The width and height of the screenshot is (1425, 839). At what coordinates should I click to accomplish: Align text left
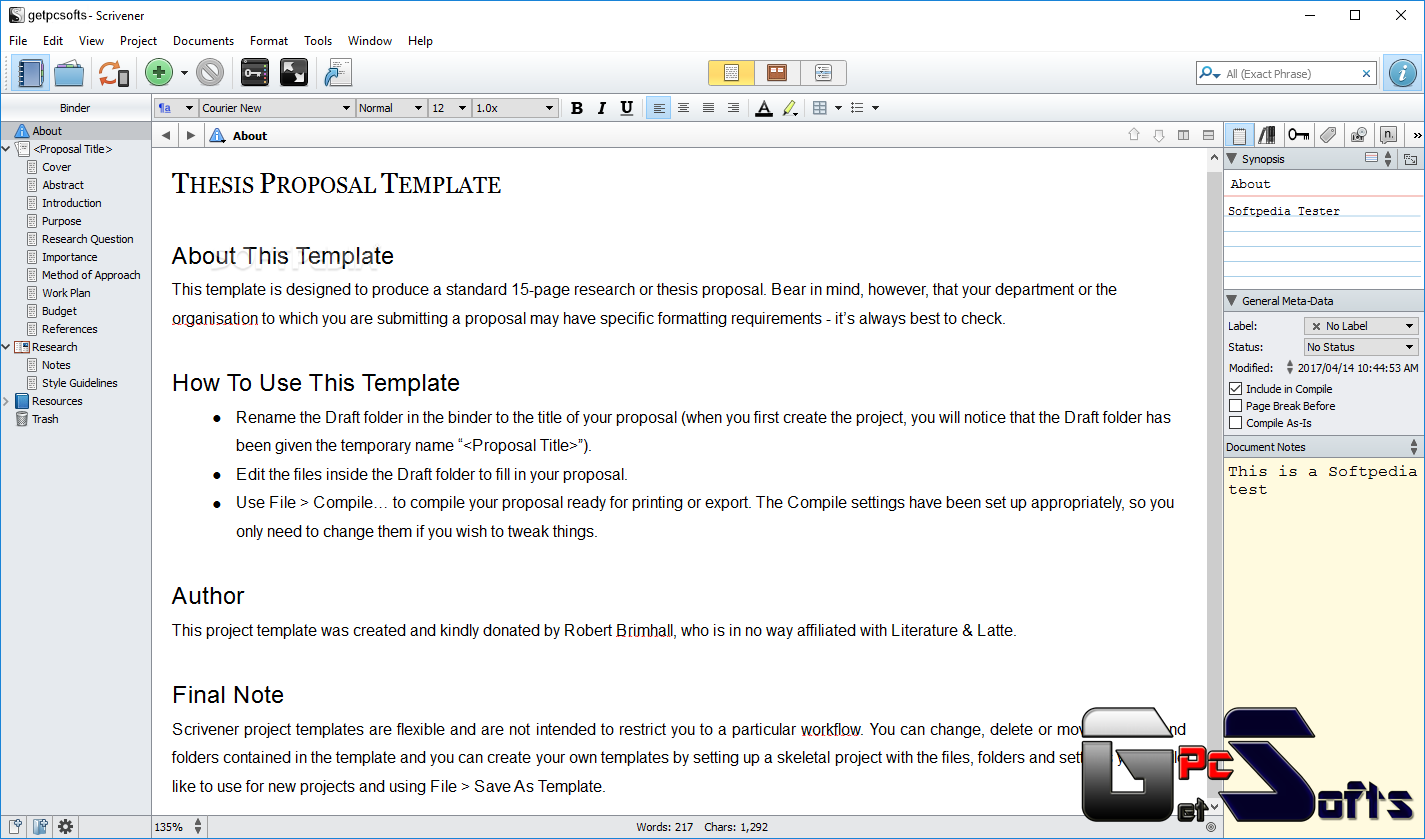pyautogui.click(x=658, y=108)
